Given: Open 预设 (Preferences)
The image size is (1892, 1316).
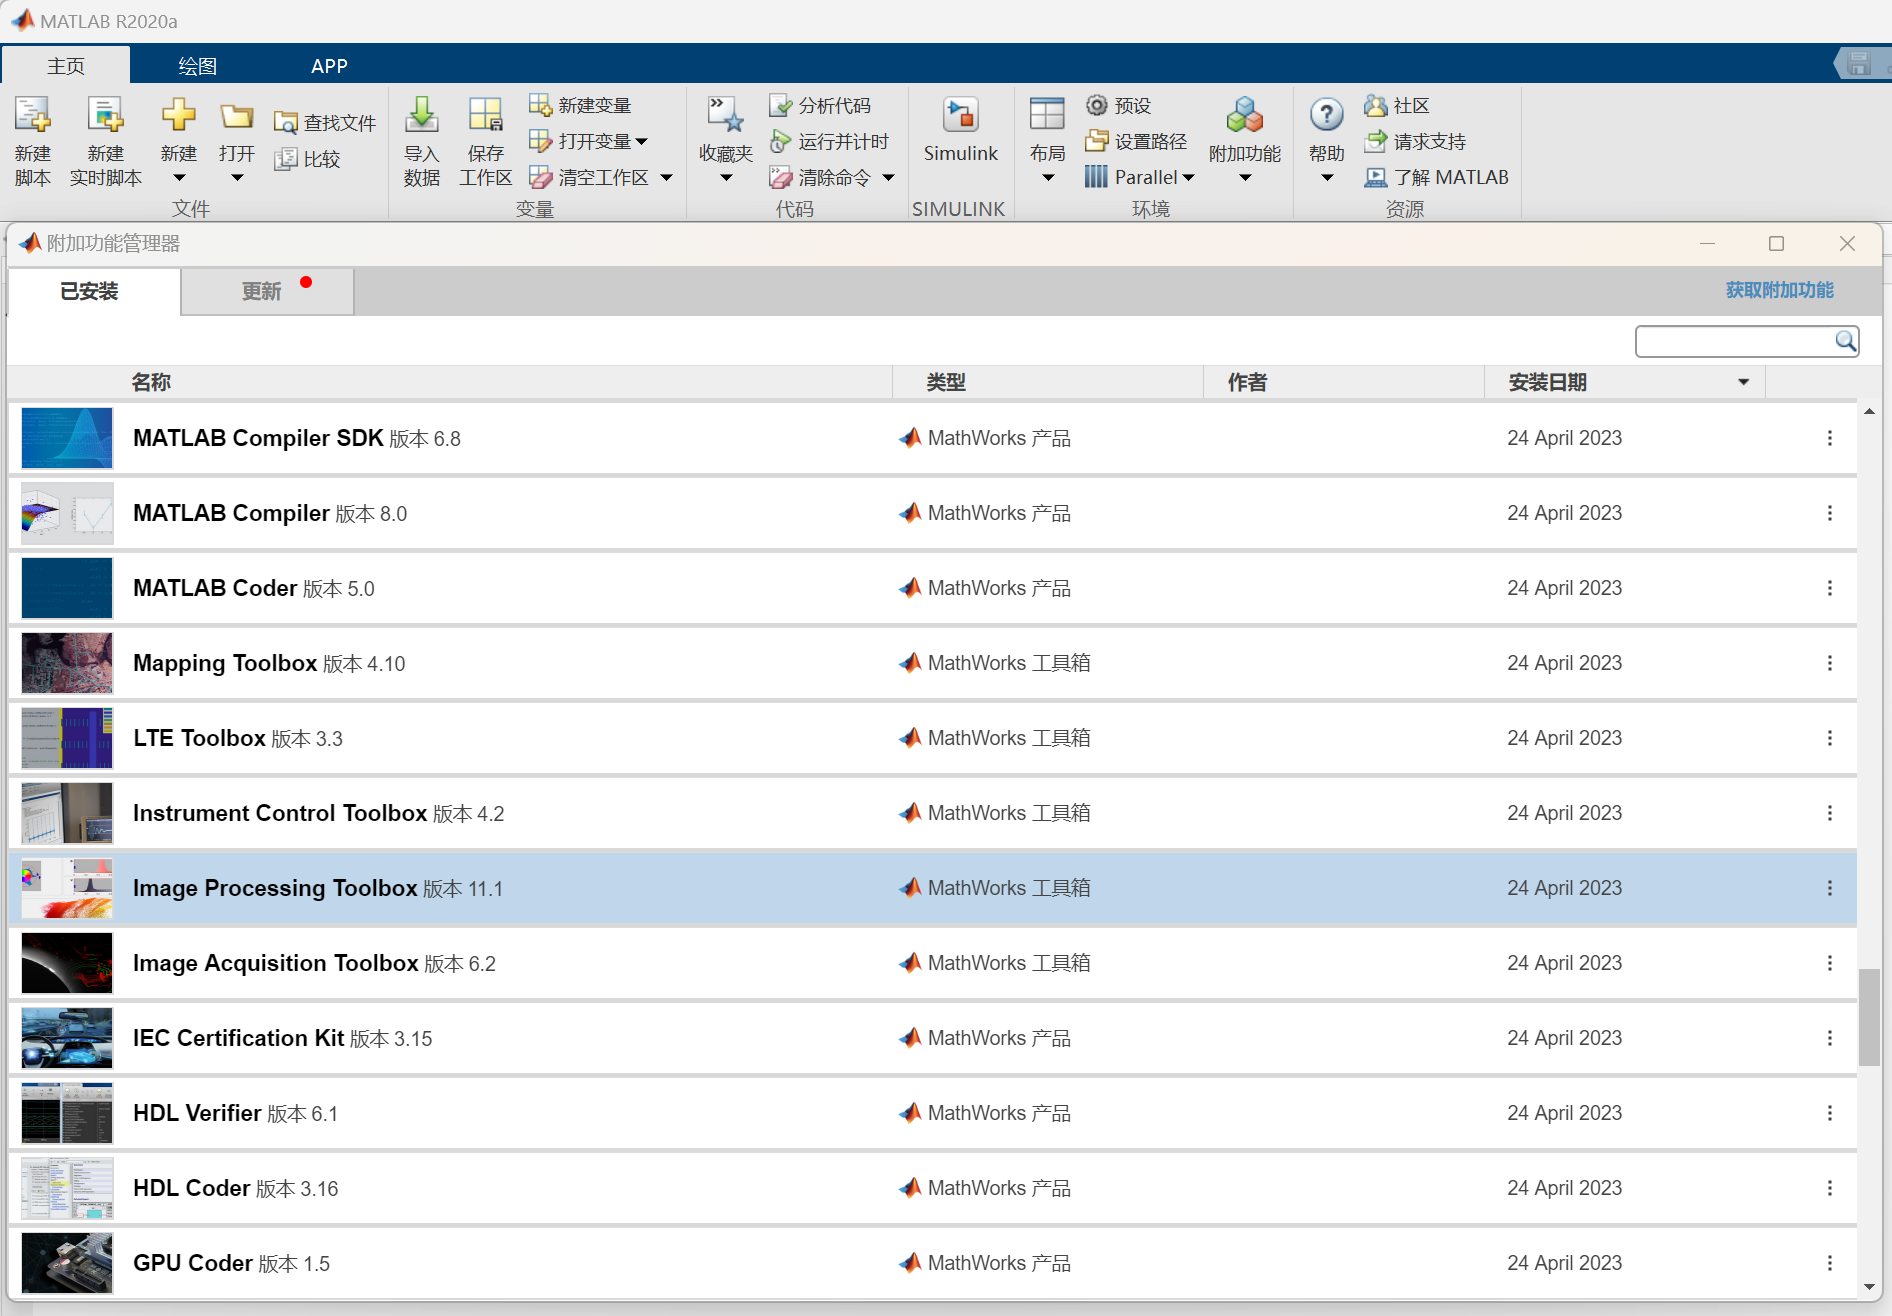Looking at the screenshot, I should point(1119,105).
